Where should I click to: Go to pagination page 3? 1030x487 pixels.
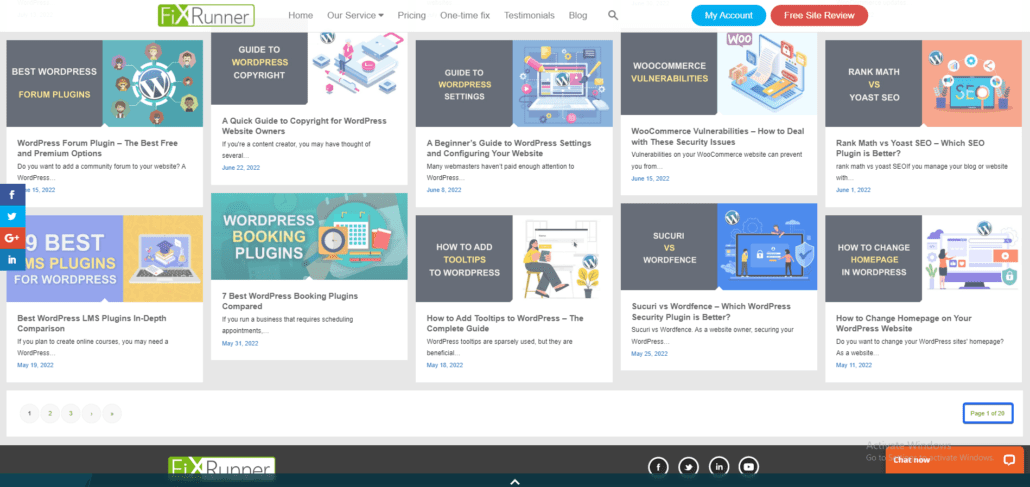(70, 413)
